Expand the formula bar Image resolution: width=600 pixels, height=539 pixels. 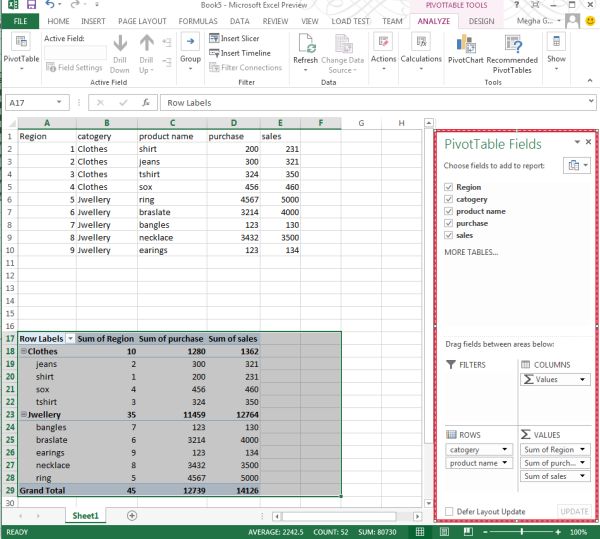[591, 101]
